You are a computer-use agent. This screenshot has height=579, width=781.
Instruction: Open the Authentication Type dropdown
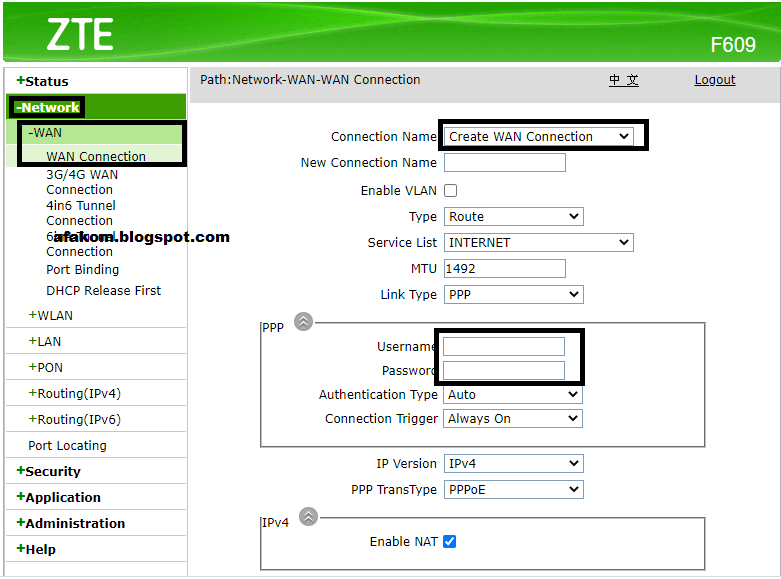click(x=513, y=394)
